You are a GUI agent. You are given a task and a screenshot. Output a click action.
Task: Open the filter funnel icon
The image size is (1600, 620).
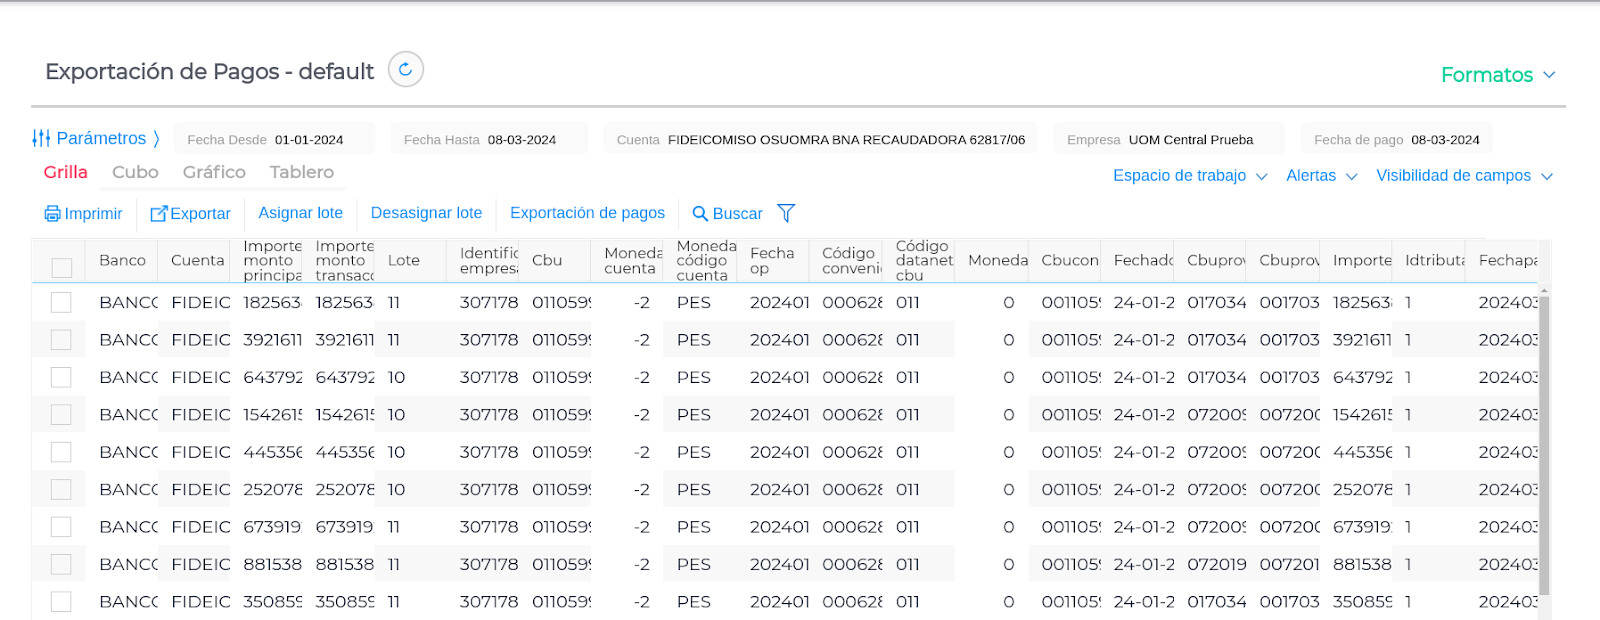(x=786, y=213)
